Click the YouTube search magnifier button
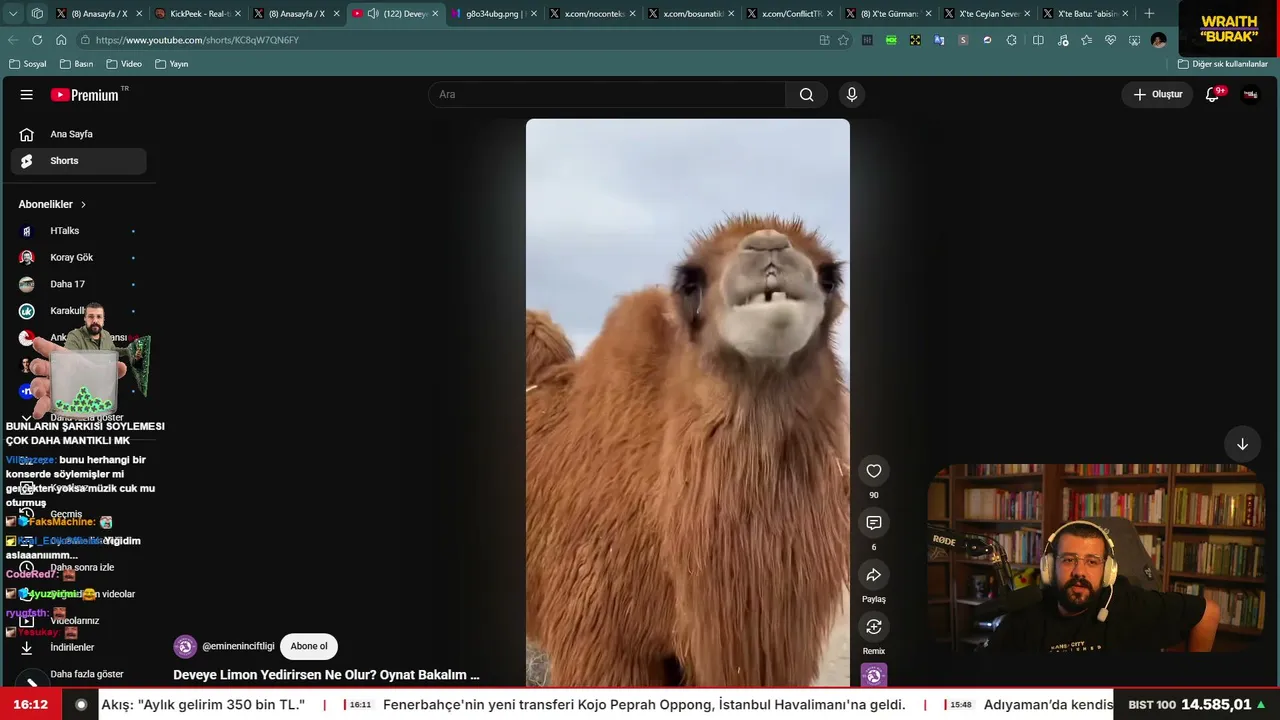Viewport: 1280px width, 720px height. pyautogui.click(x=806, y=95)
